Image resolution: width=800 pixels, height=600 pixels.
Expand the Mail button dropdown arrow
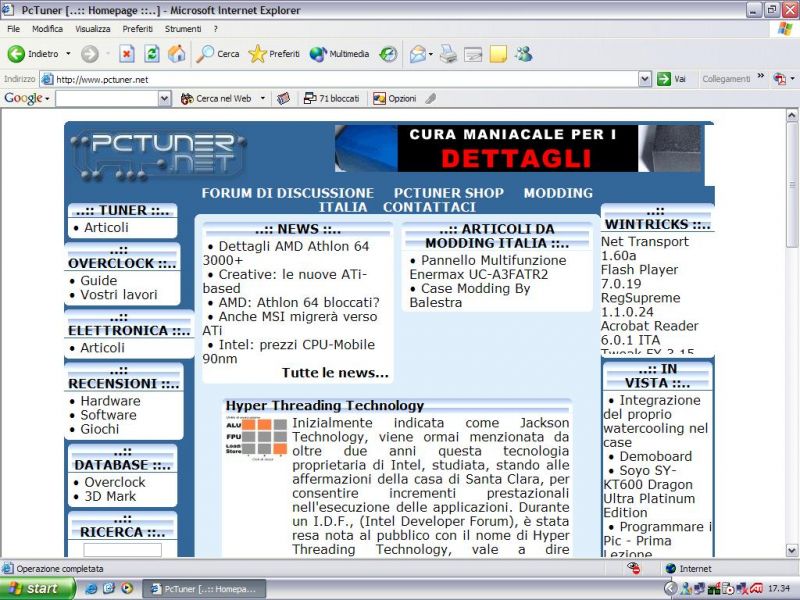[x=431, y=54]
